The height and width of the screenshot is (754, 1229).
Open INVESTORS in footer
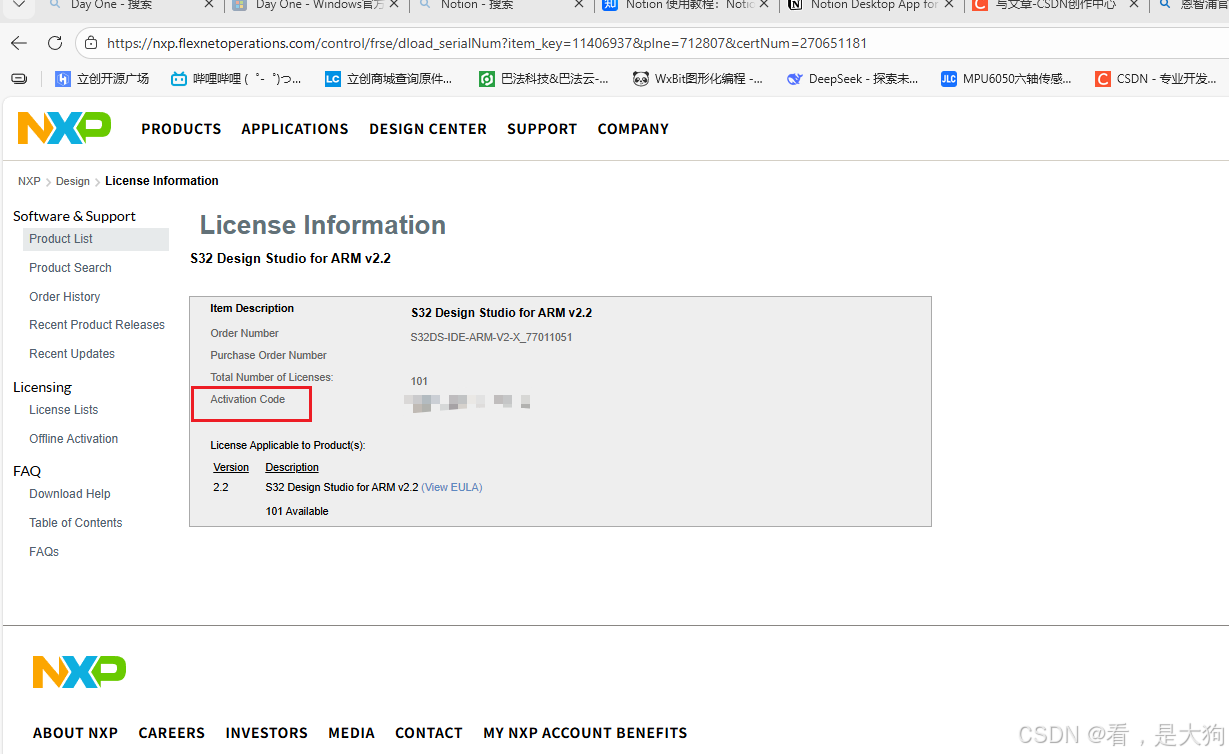click(x=267, y=733)
